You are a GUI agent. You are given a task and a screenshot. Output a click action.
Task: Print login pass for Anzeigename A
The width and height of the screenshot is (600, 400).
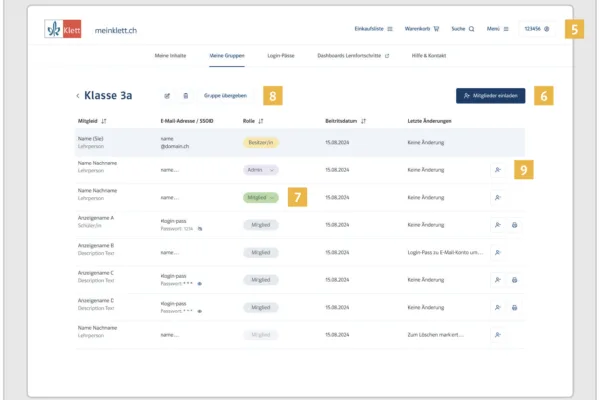tap(515, 225)
